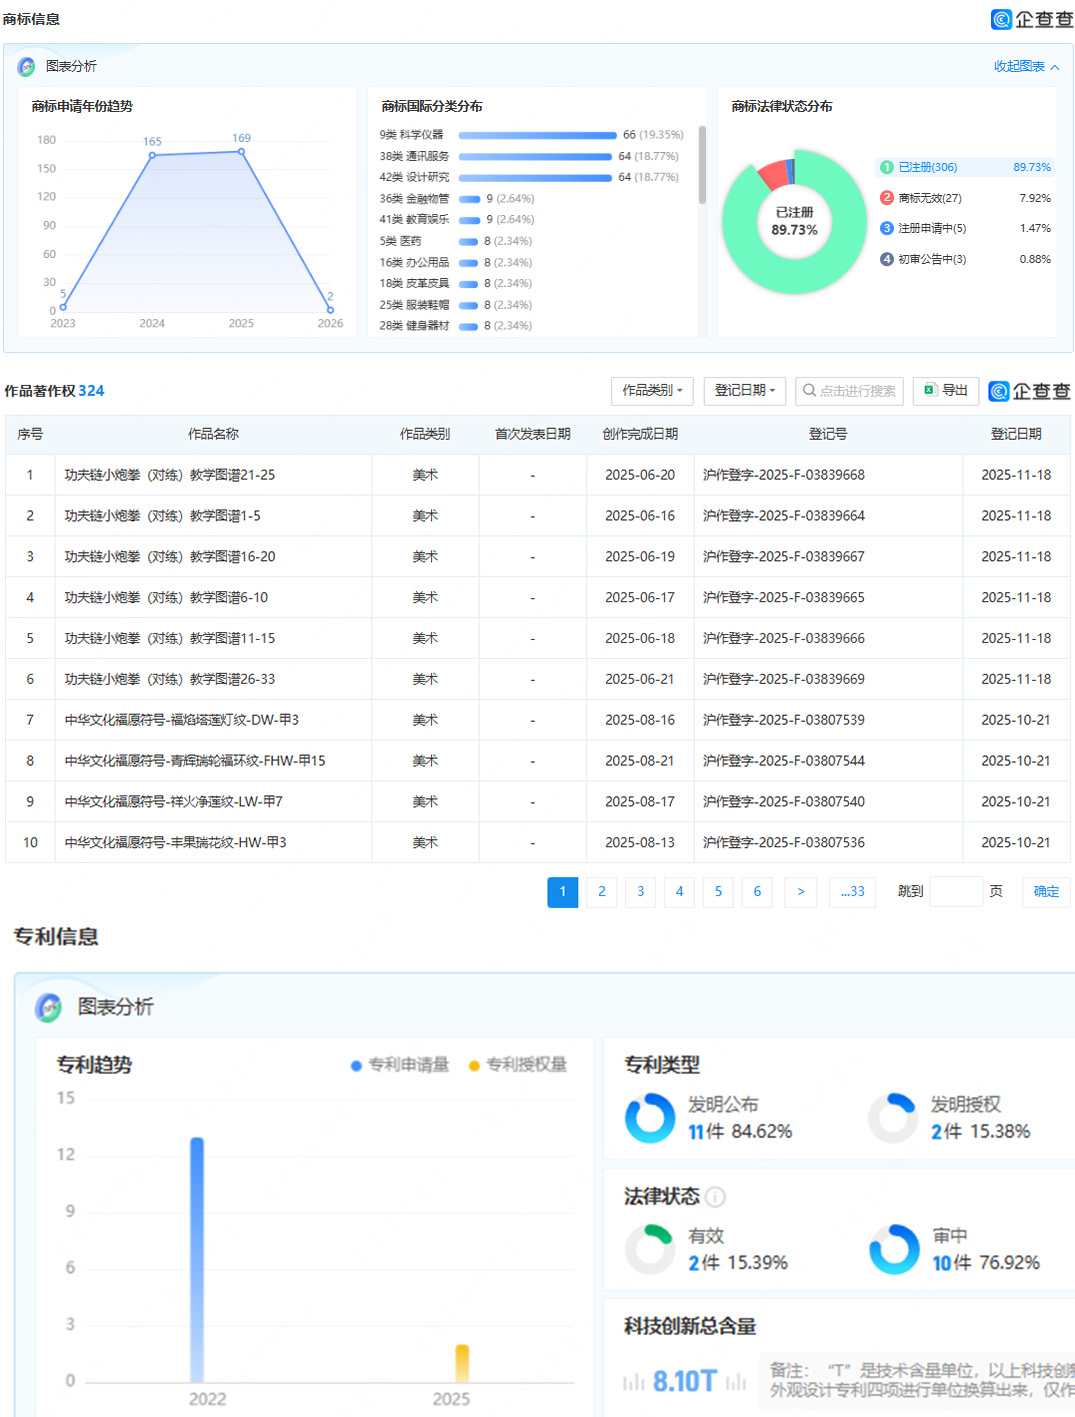Click the 企查查 logo at top right

1031,19
